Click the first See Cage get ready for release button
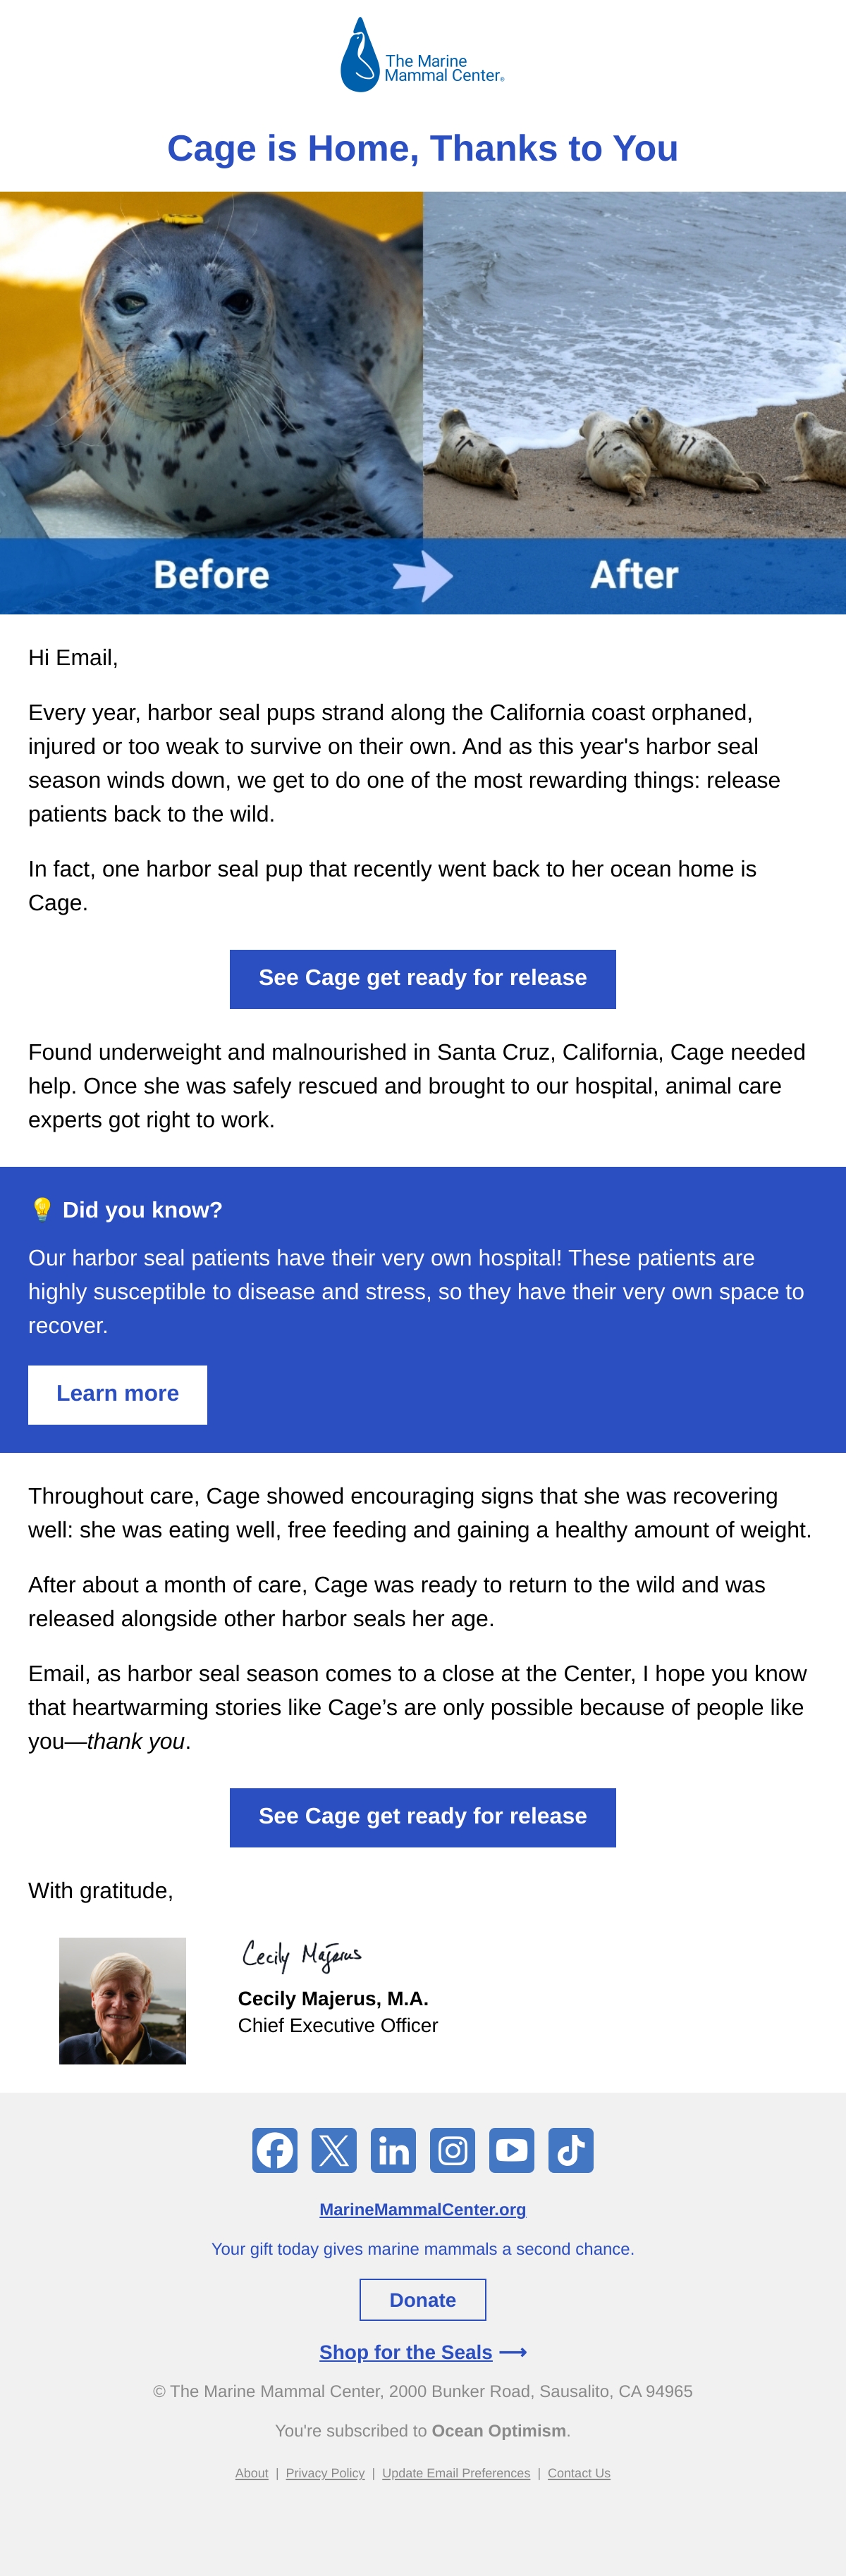This screenshot has width=846, height=2576. (x=423, y=978)
